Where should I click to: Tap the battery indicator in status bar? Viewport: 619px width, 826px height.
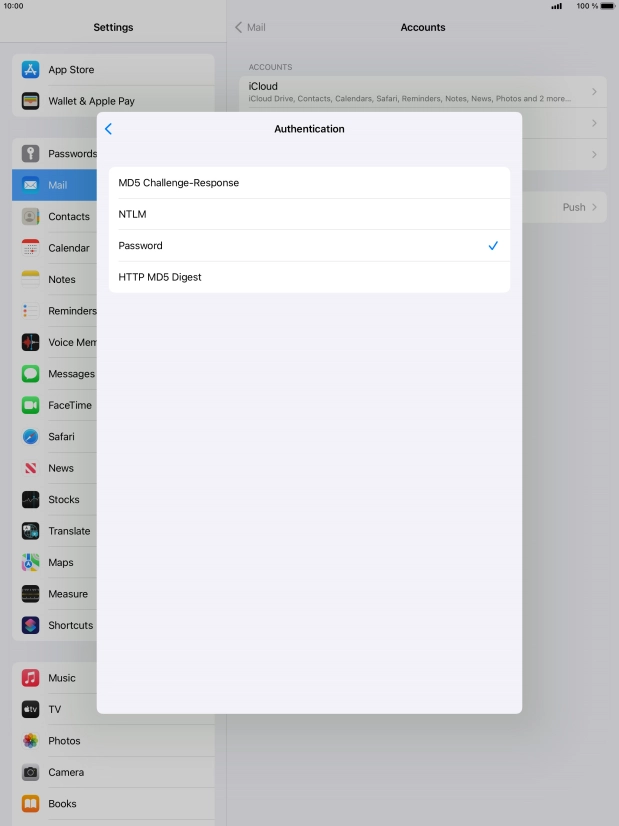607,6
